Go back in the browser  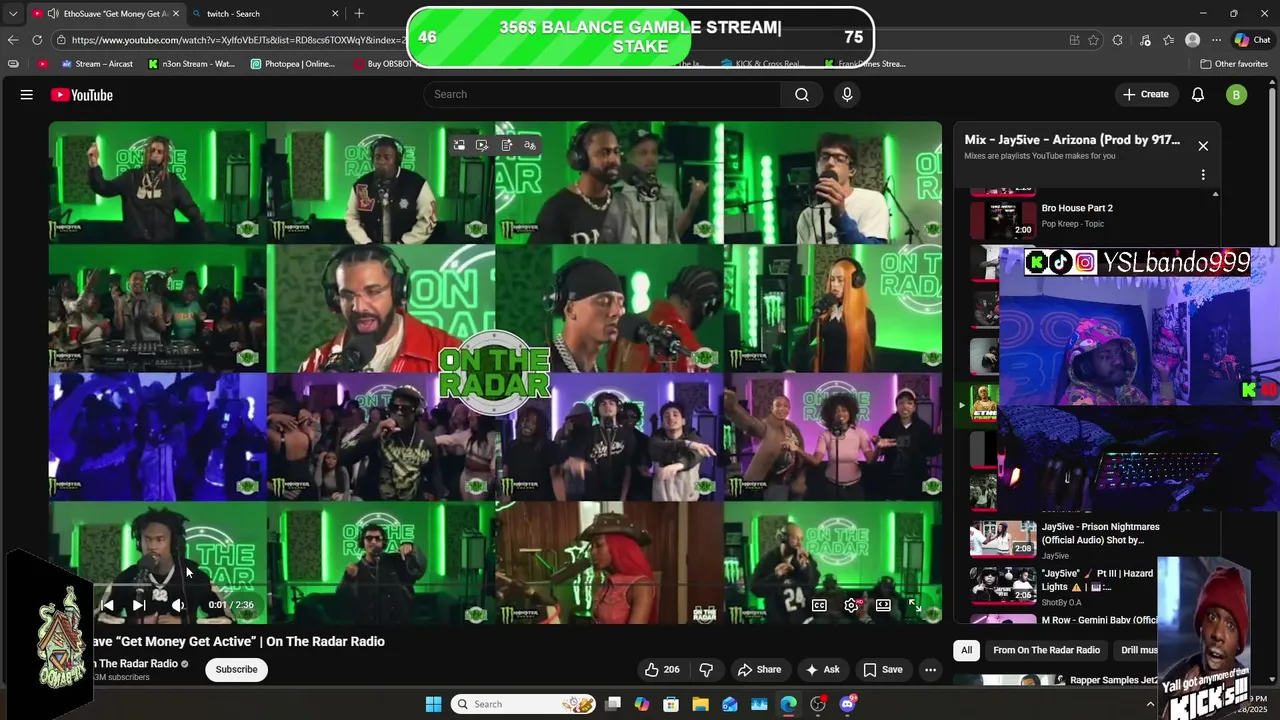[x=13, y=40]
